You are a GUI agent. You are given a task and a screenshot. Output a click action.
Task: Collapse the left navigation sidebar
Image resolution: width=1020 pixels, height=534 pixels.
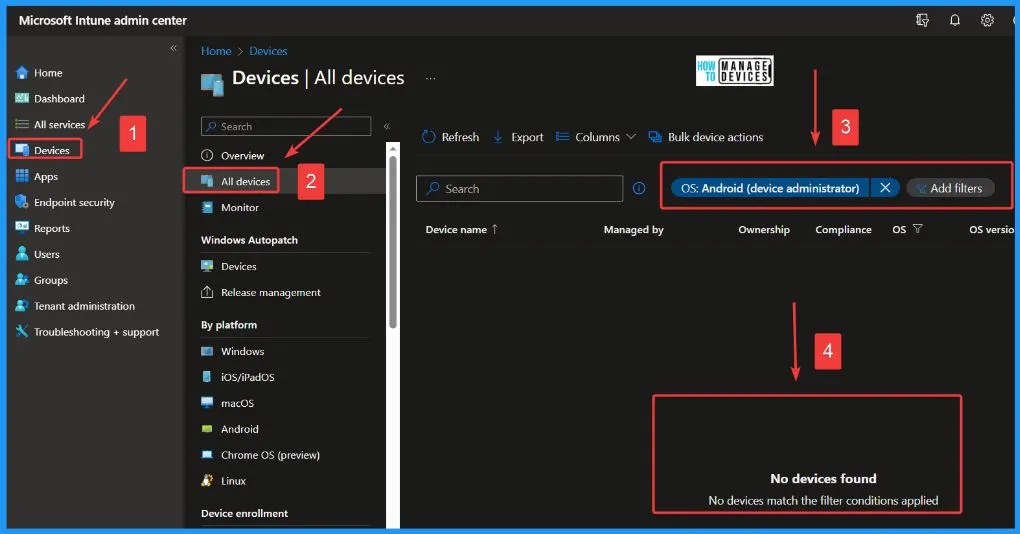[x=173, y=48]
